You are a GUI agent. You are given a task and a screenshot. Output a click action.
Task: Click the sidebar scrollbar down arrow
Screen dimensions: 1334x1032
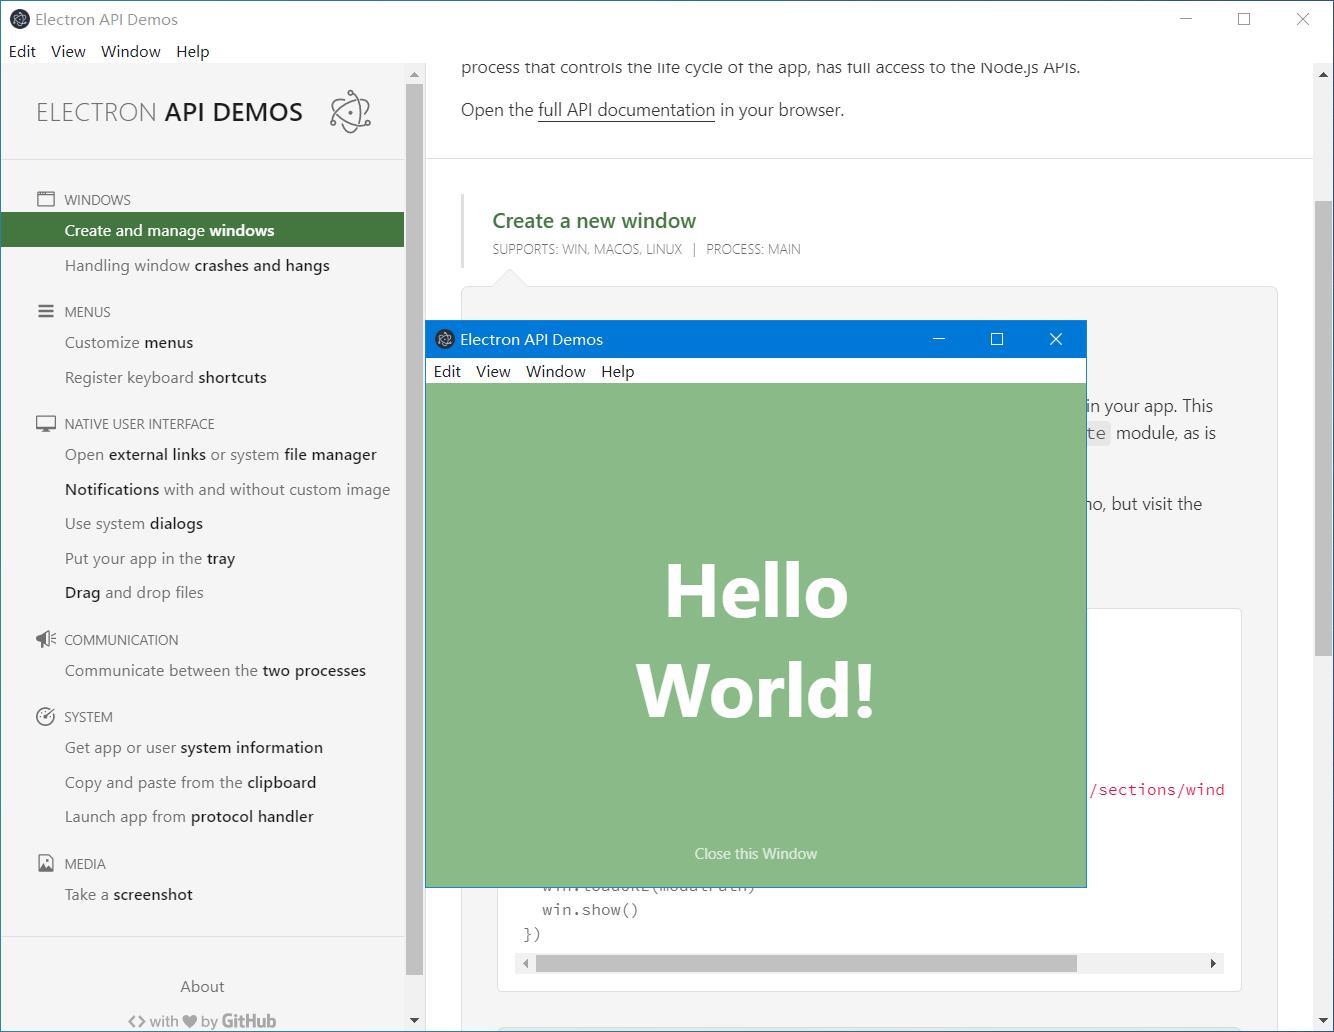[415, 1021]
